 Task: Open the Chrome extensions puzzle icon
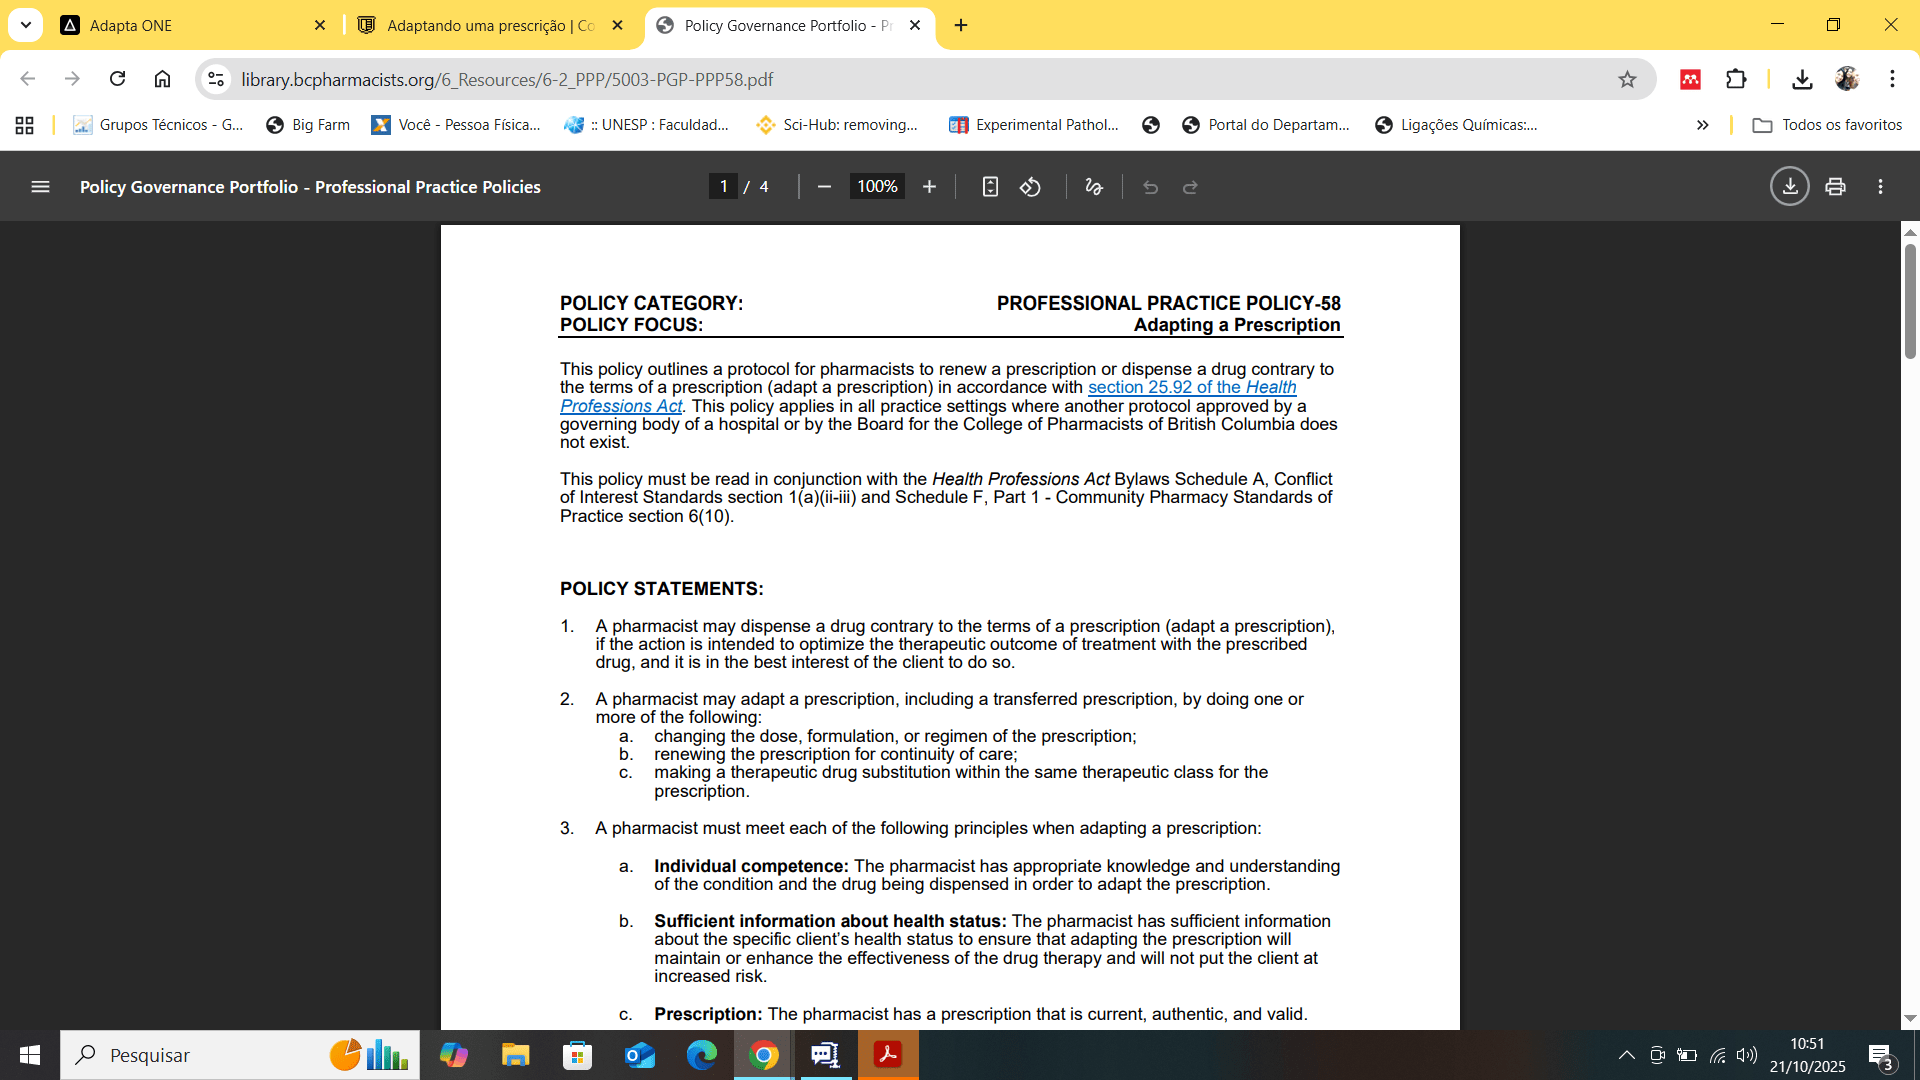coord(1736,79)
